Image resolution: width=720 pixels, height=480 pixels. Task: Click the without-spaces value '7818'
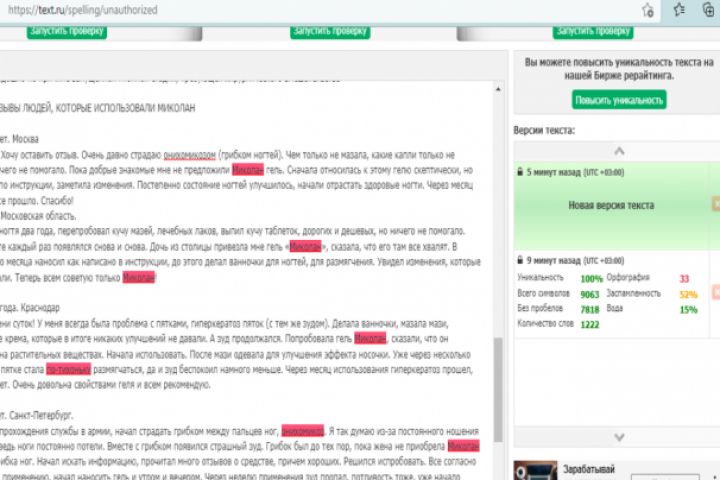tap(590, 310)
